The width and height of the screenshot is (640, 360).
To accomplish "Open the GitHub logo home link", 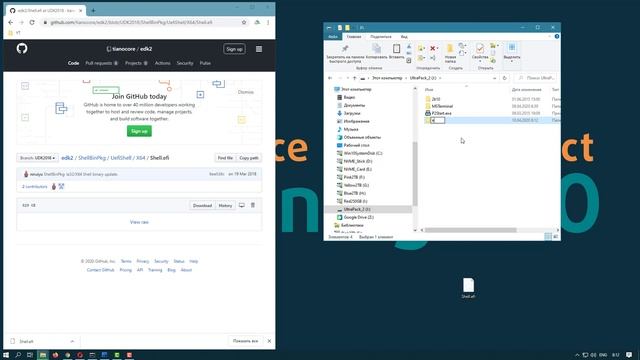I will click(22, 49).
